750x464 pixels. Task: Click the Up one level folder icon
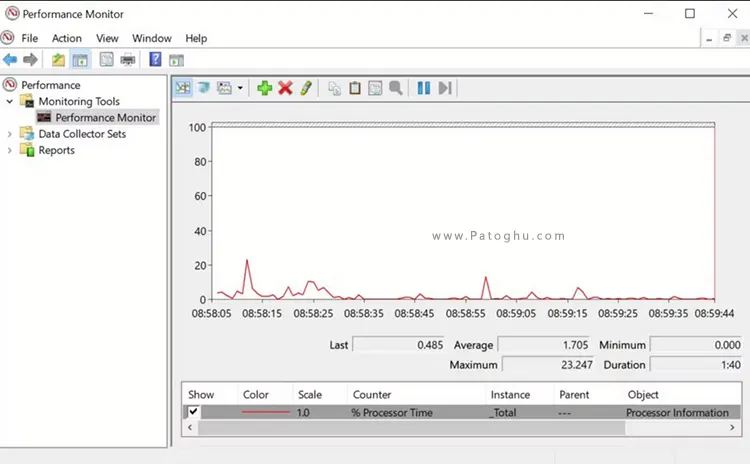tap(58, 60)
